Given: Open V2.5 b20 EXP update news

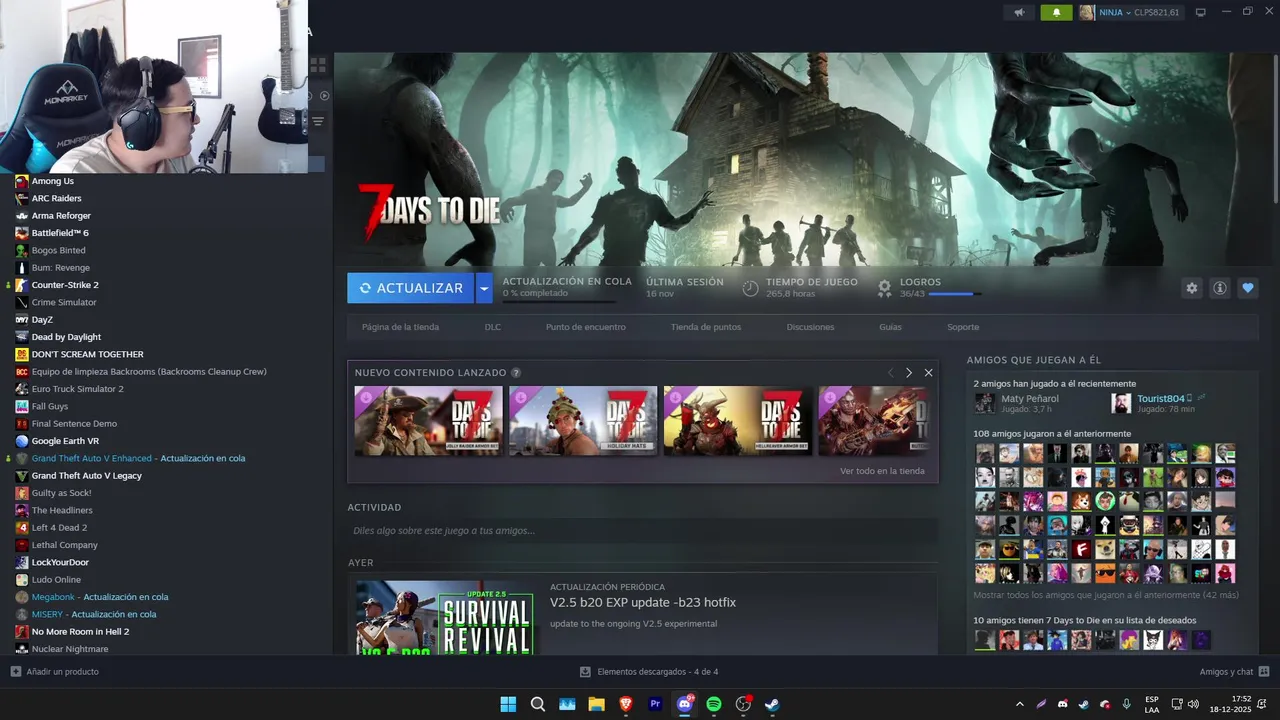Looking at the screenshot, I should pos(643,603).
